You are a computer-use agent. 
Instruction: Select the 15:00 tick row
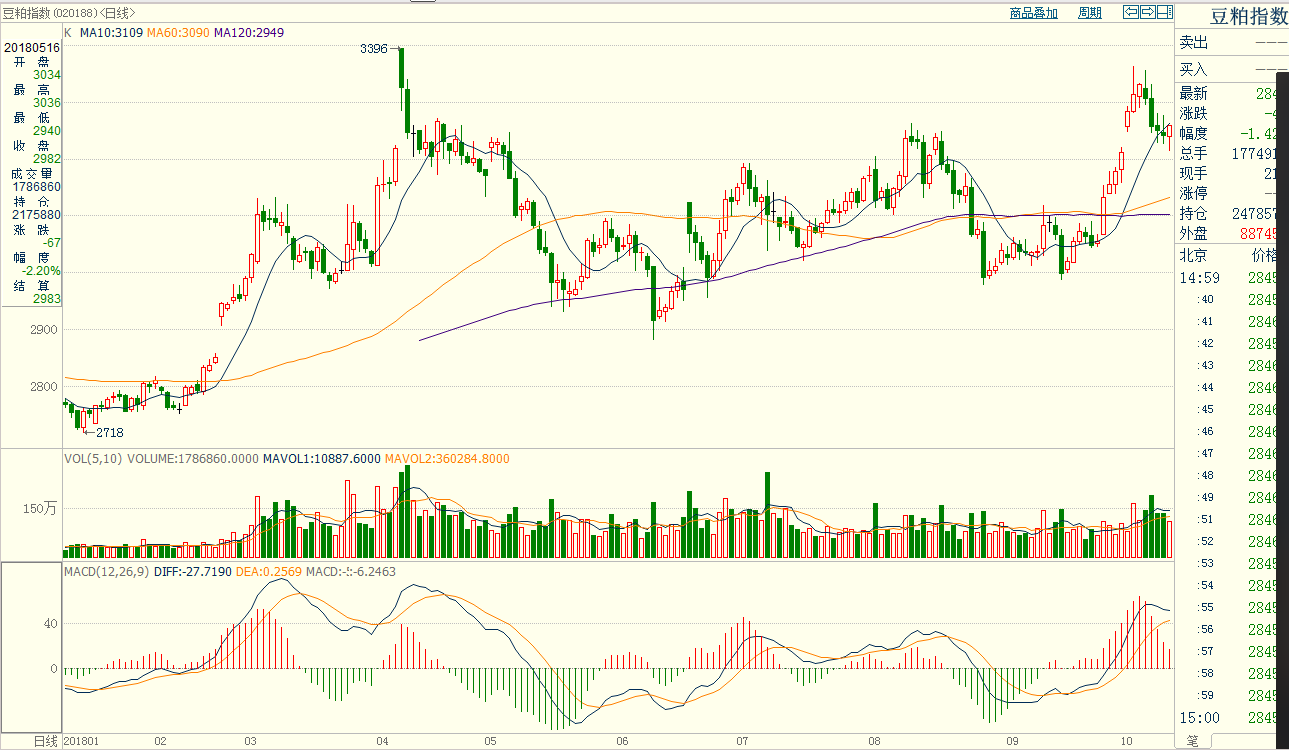(1200, 717)
